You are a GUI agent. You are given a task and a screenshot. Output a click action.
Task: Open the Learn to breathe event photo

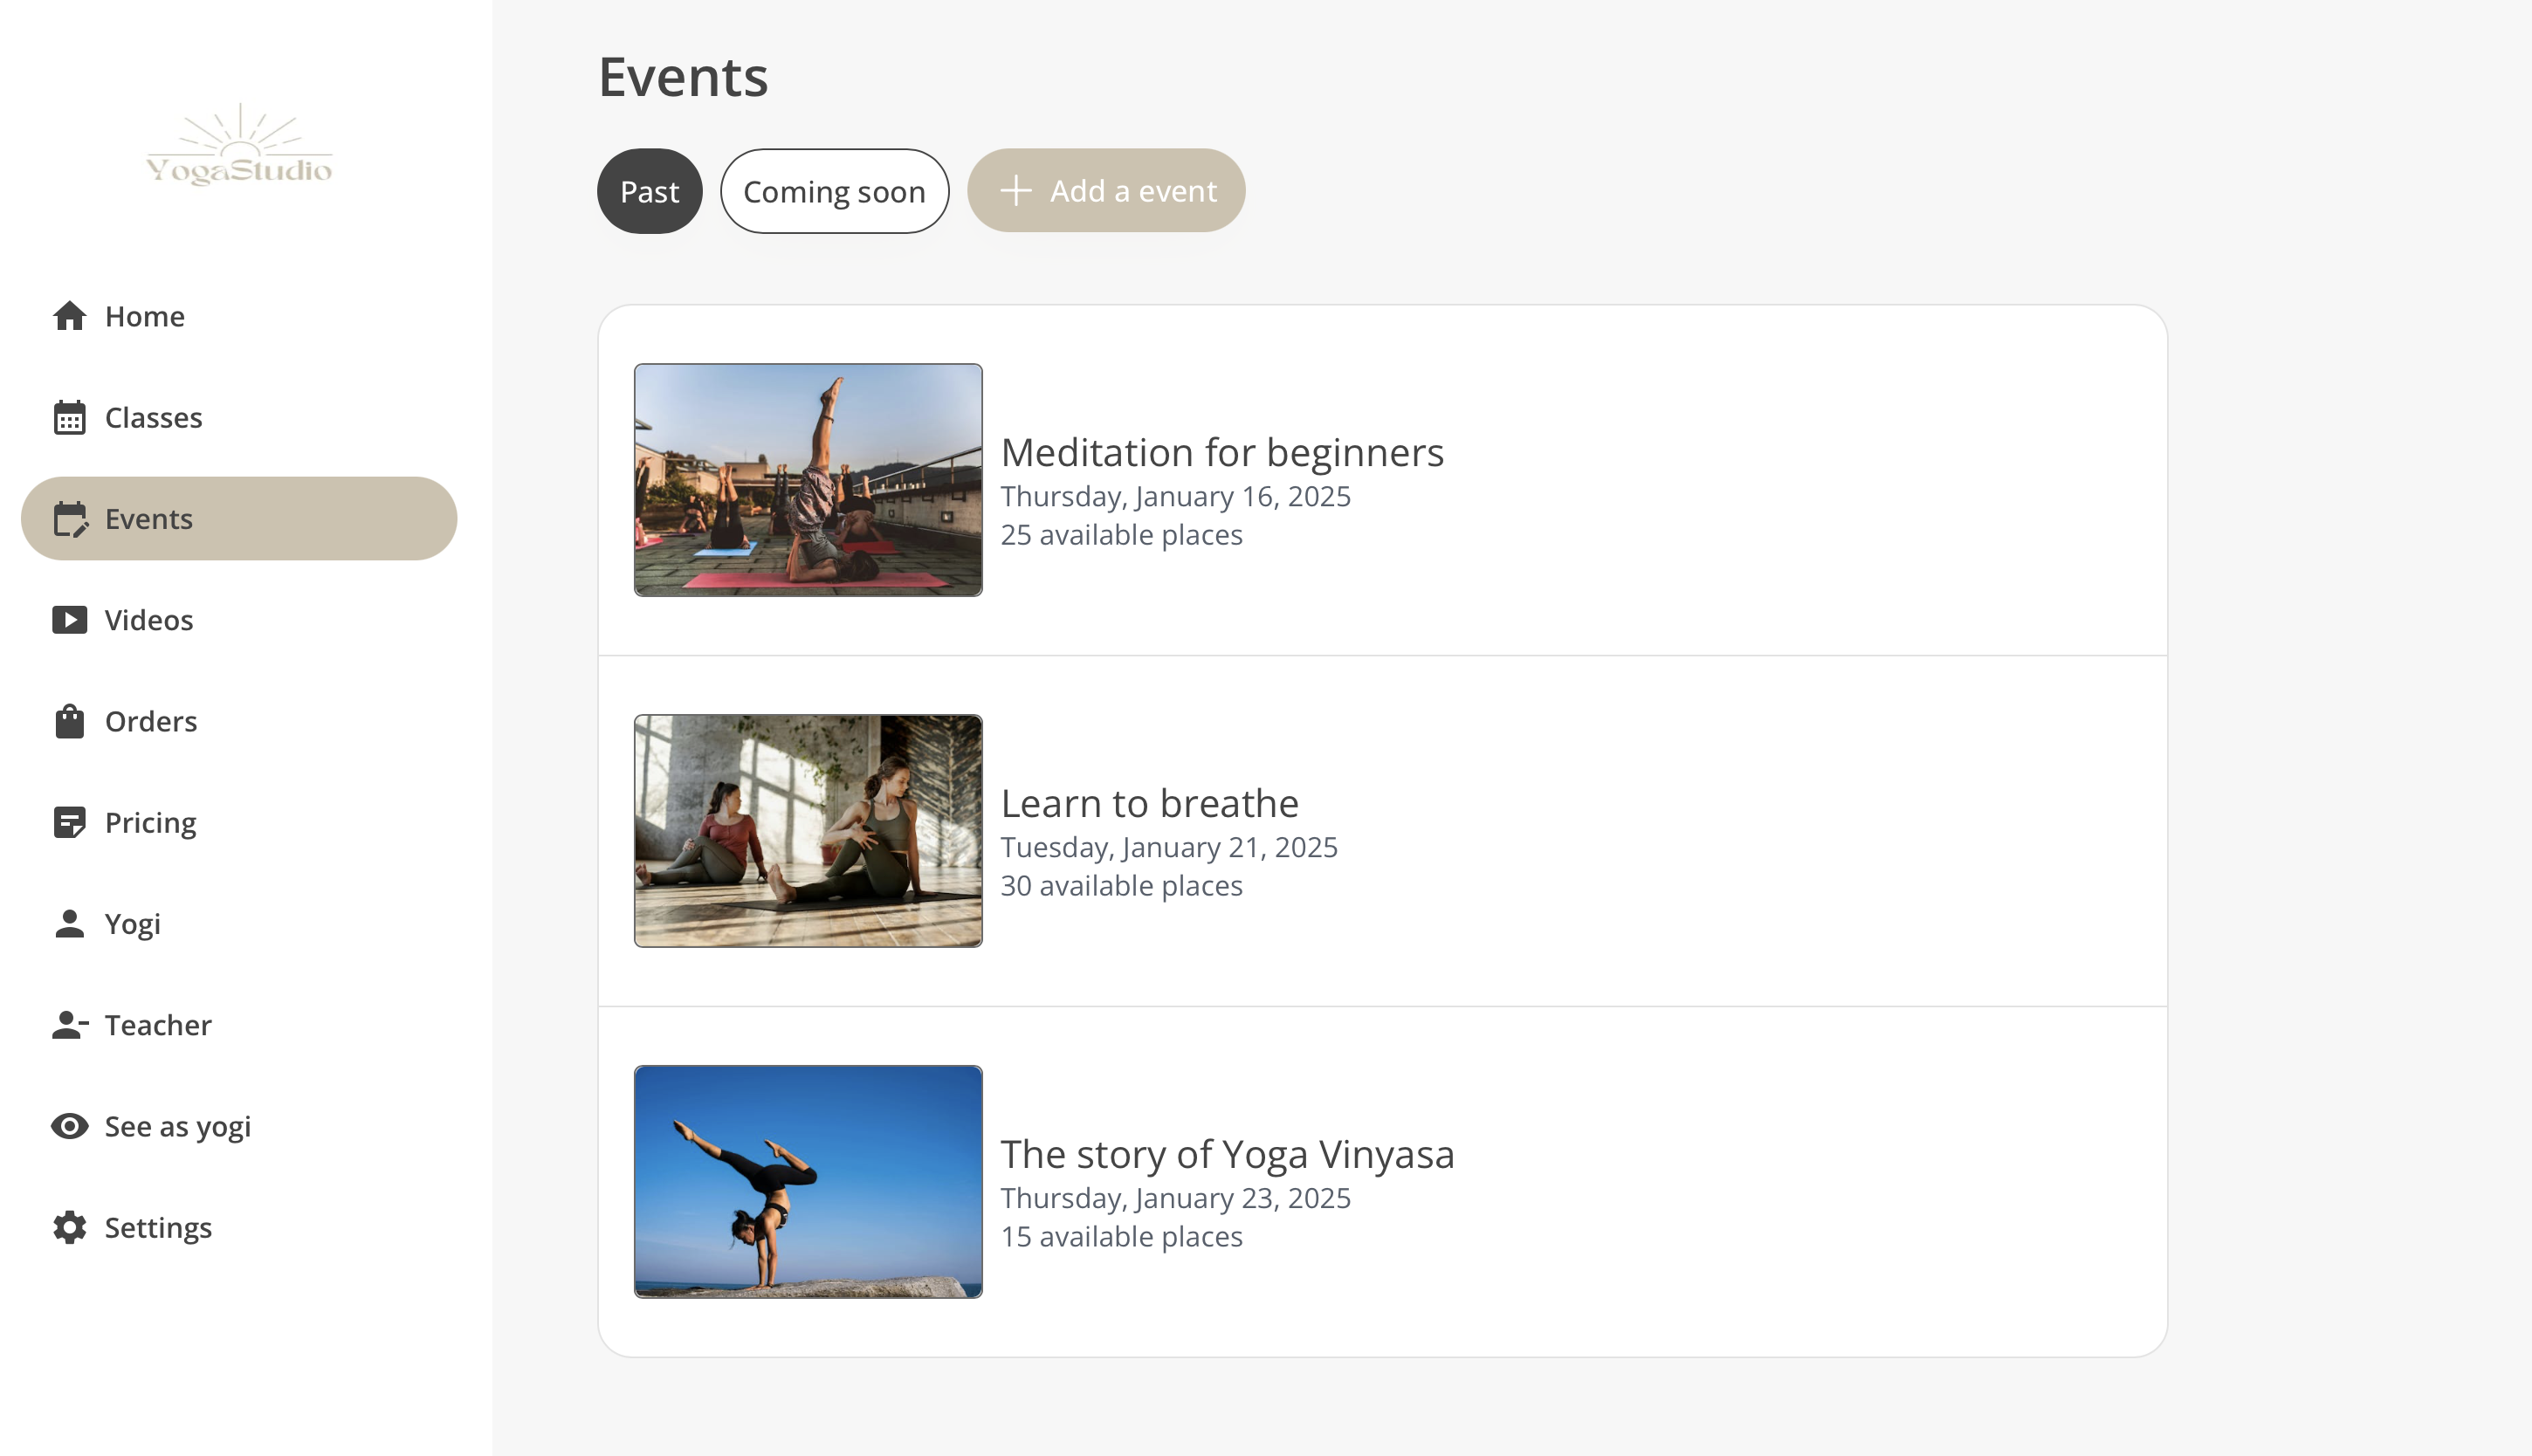(808, 830)
